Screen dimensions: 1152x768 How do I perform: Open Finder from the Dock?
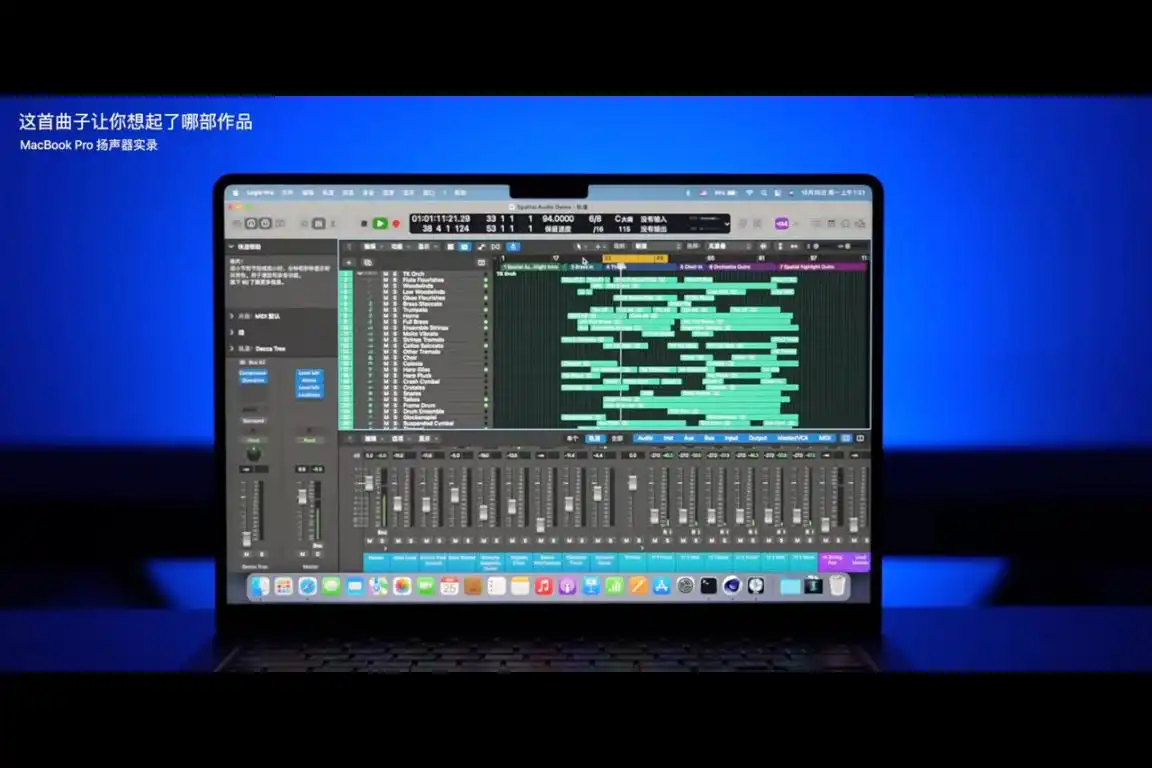coord(260,586)
